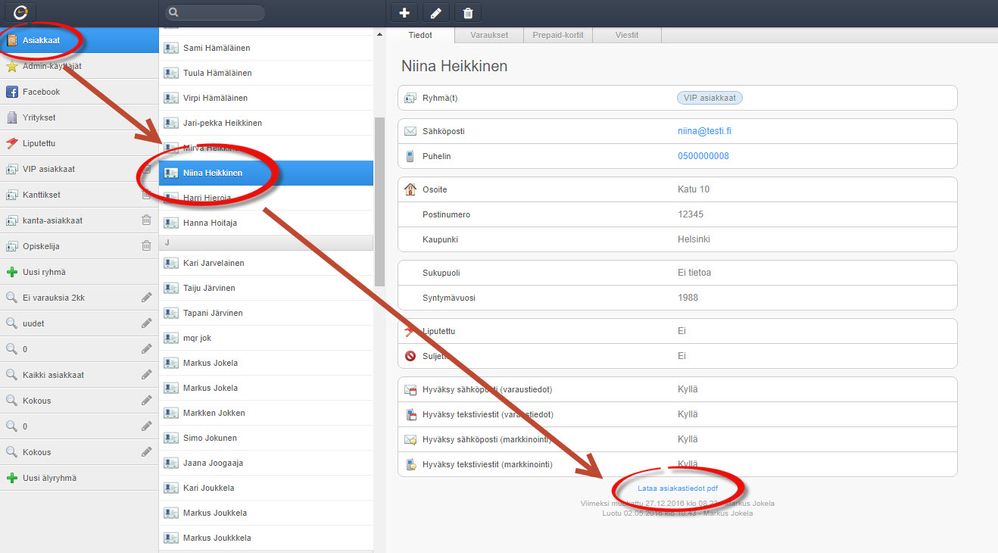The width and height of the screenshot is (998, 553).
Task: Select customer Sami Hämäläinen
Action: [x=266, y=48]
